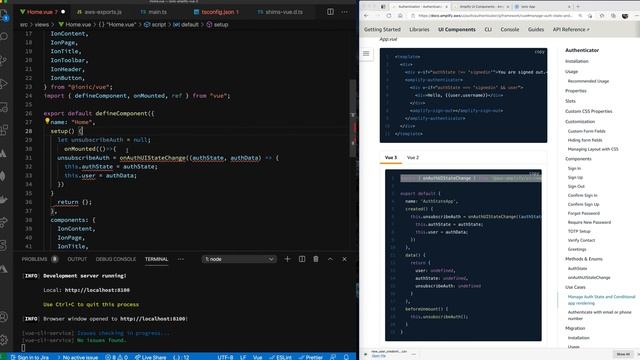This screenshot has height=360, width=640.
Task: Open the panel's more views ellipsis
Action: [181, 259]
